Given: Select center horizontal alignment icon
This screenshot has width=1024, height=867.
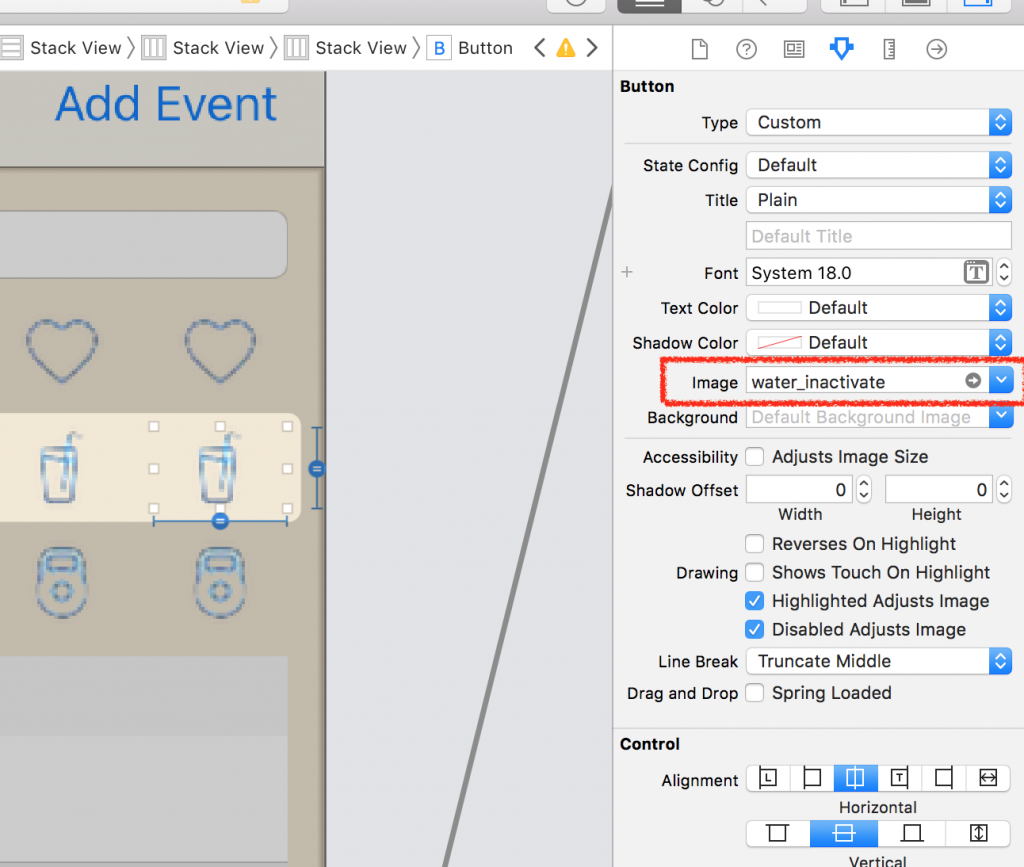Looking at the screenshot, I should click(x=856, y=778).
